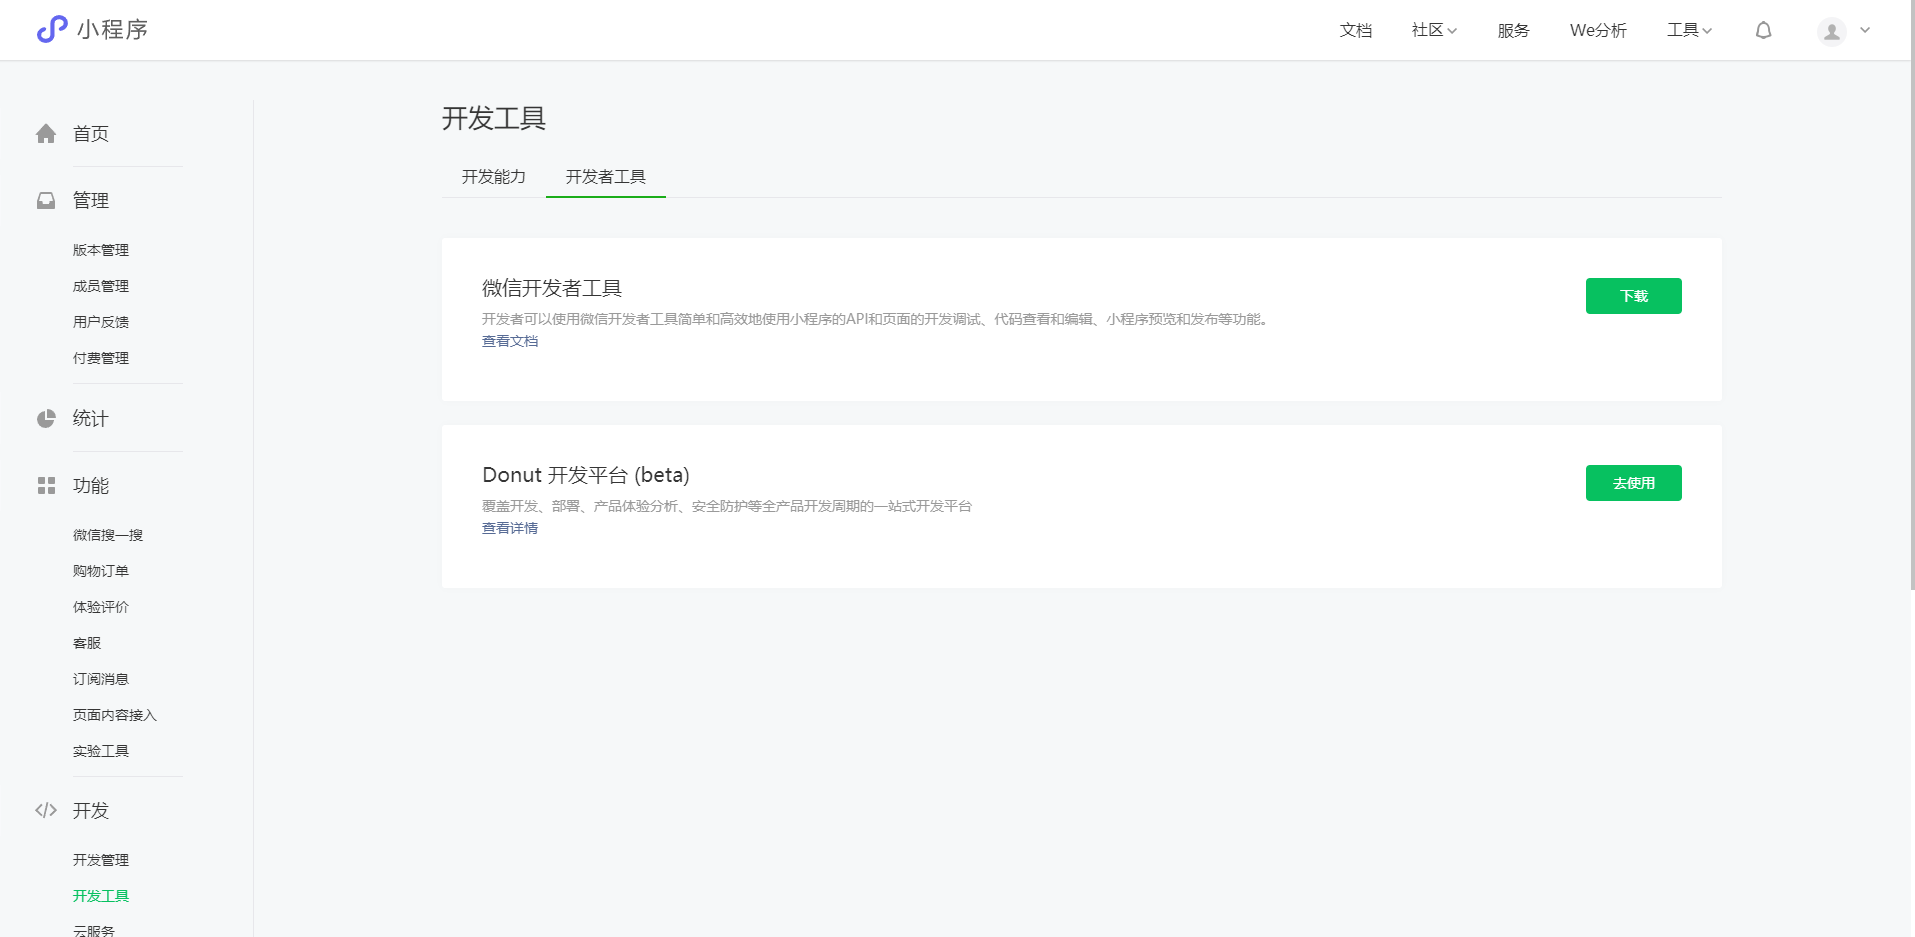Open 客服 in the sidebar

[87, 643]
